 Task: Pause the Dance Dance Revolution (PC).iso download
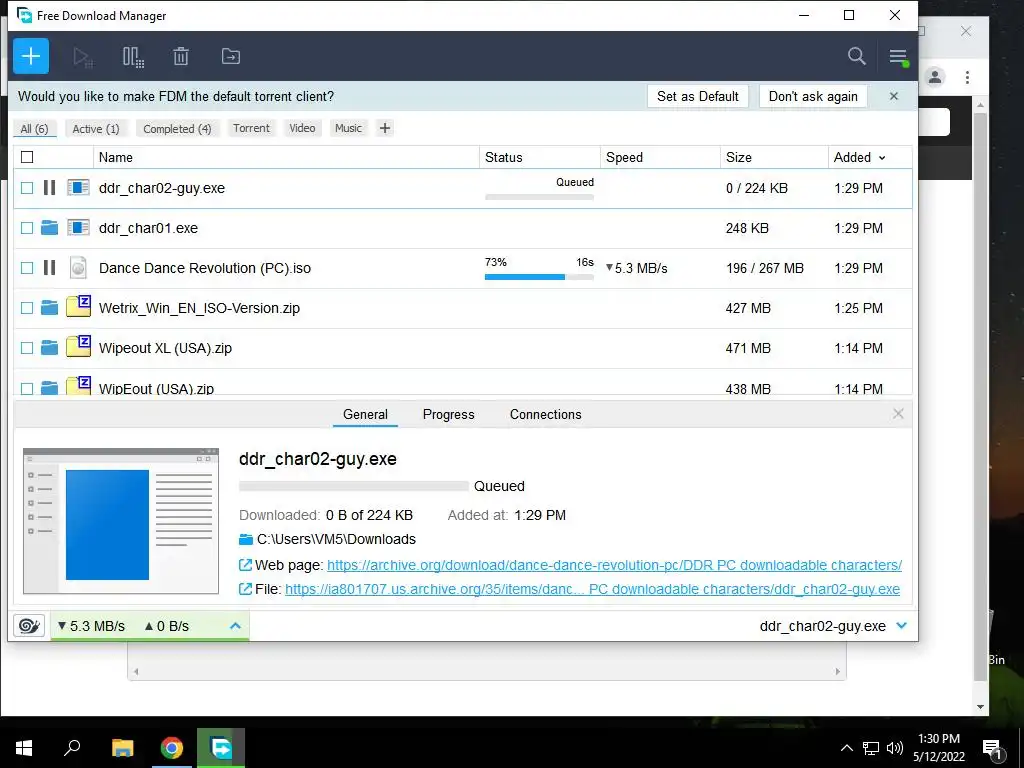point(50,268)
